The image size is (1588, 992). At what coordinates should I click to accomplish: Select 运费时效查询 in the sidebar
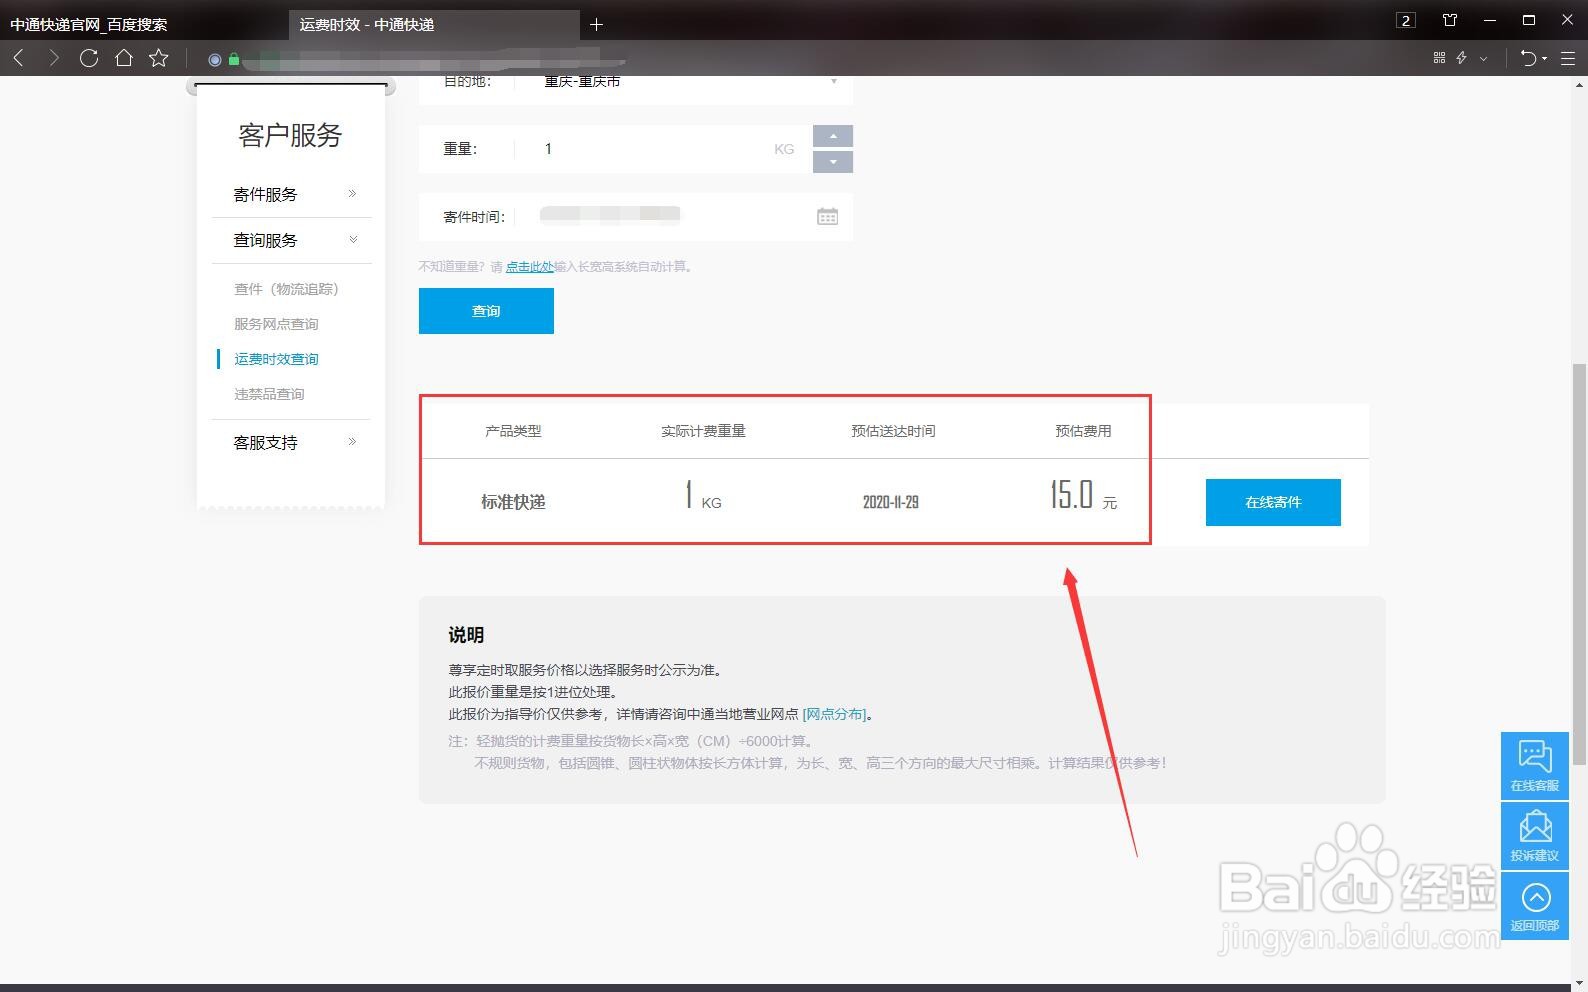tap(276, 359)
